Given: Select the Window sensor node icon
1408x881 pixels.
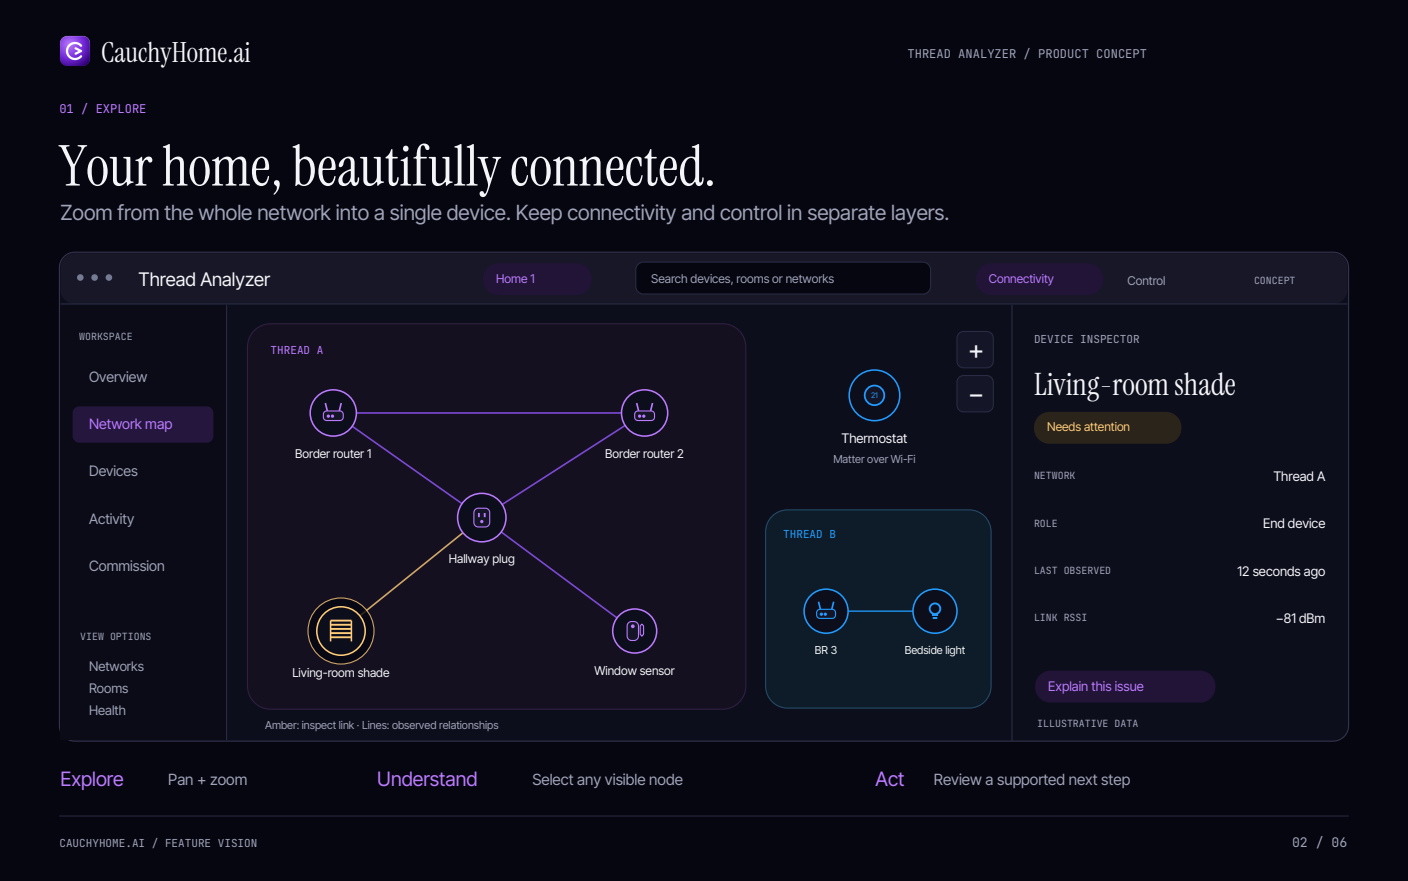Looking at the screenshot, I should tap(634, 631).
